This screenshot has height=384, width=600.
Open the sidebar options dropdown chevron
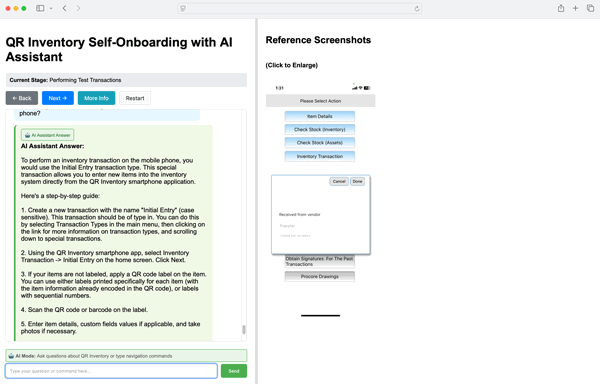point(51,8)
